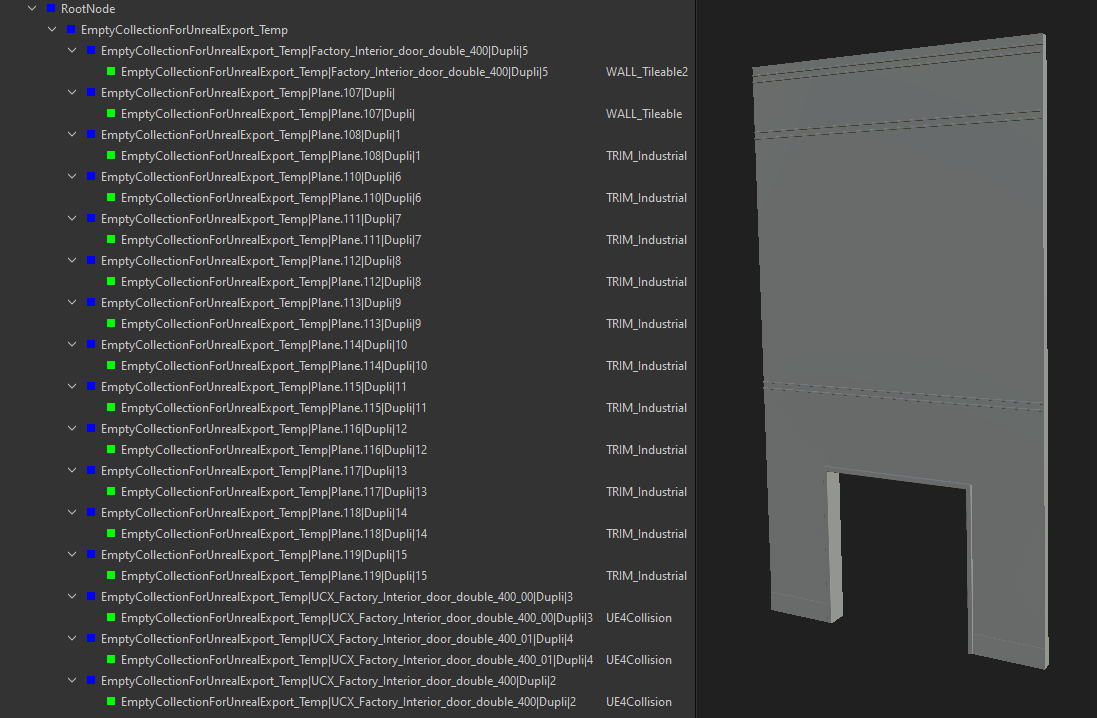Collapse the EmptyCollectionForUnrealExport_Temp node chevron
Viewport: 1097px width, 718px height.
52,29
